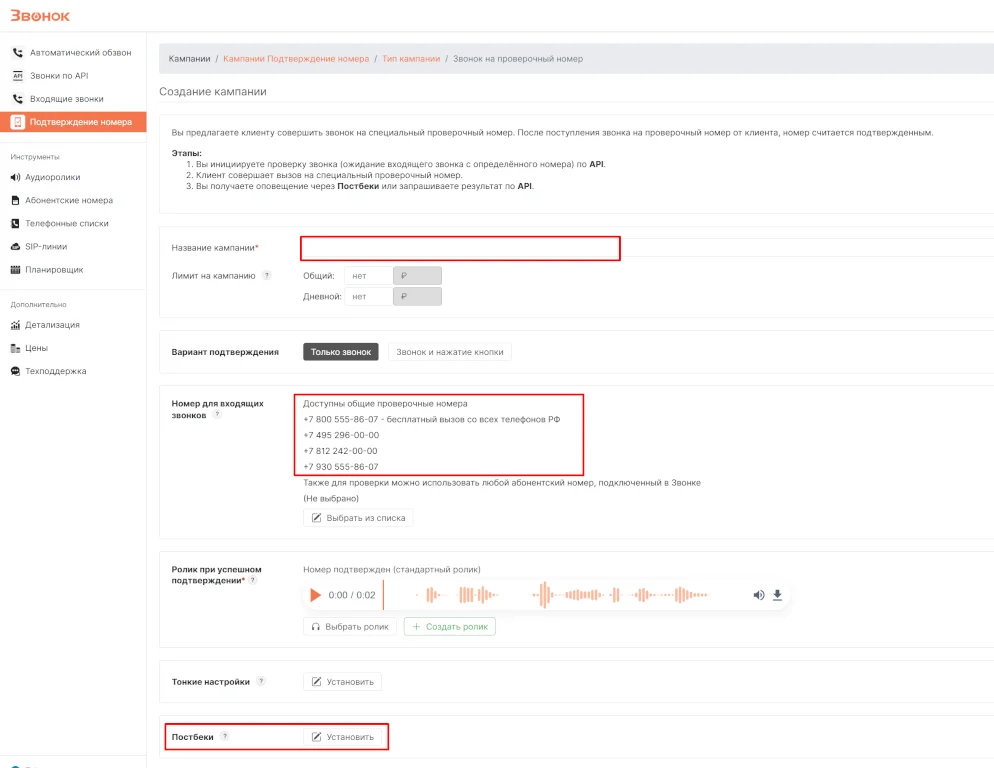Screen dimensions: 994x768
Task: Open Автоматический обзвон menu item
Action: (80, 52)
